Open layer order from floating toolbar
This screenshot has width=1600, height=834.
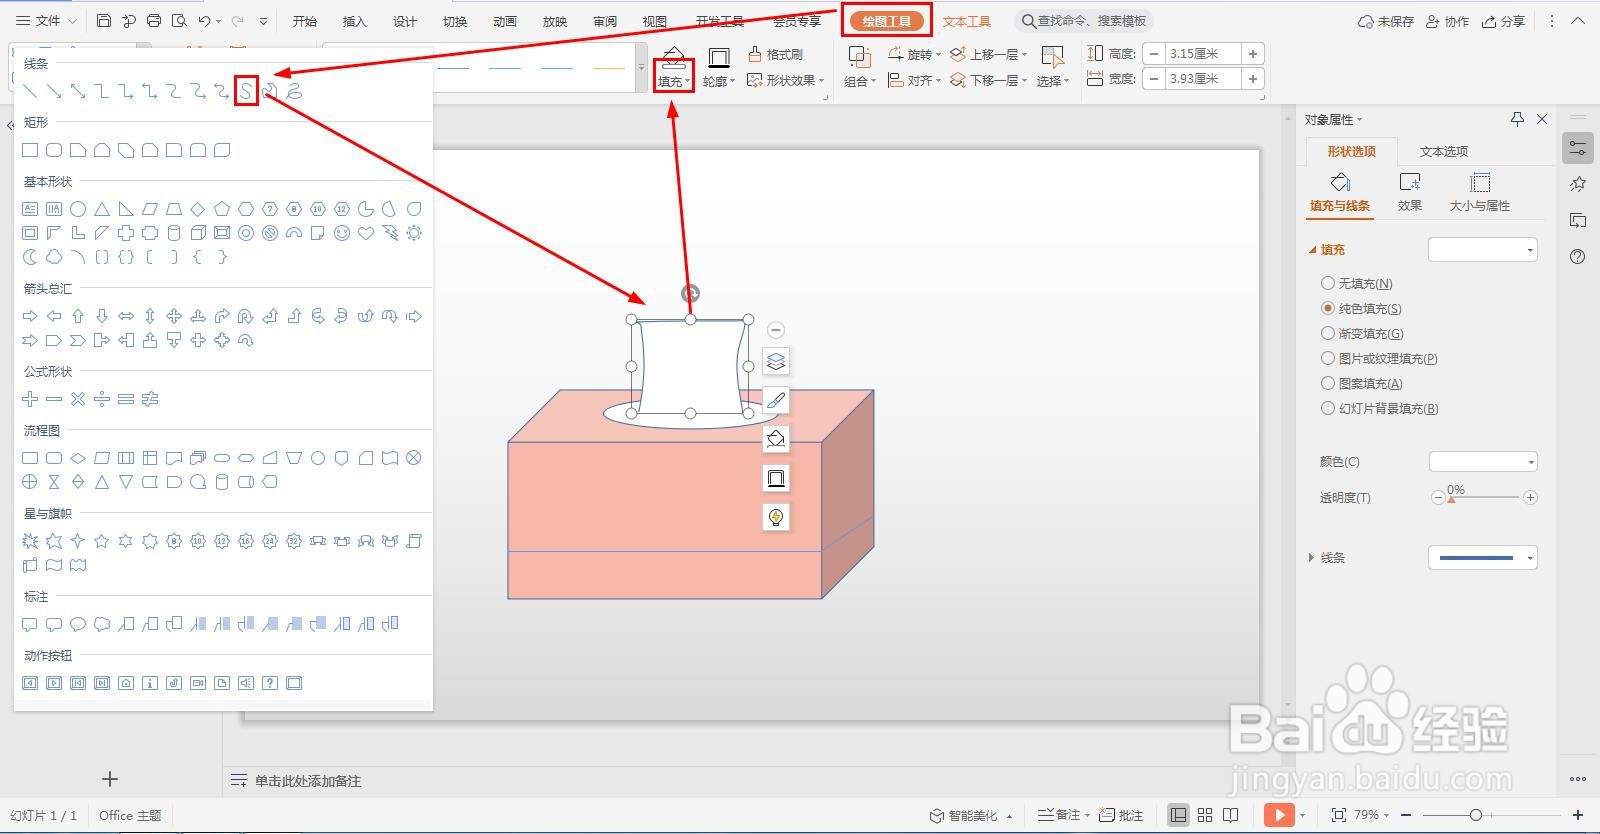tap(776, 361)
